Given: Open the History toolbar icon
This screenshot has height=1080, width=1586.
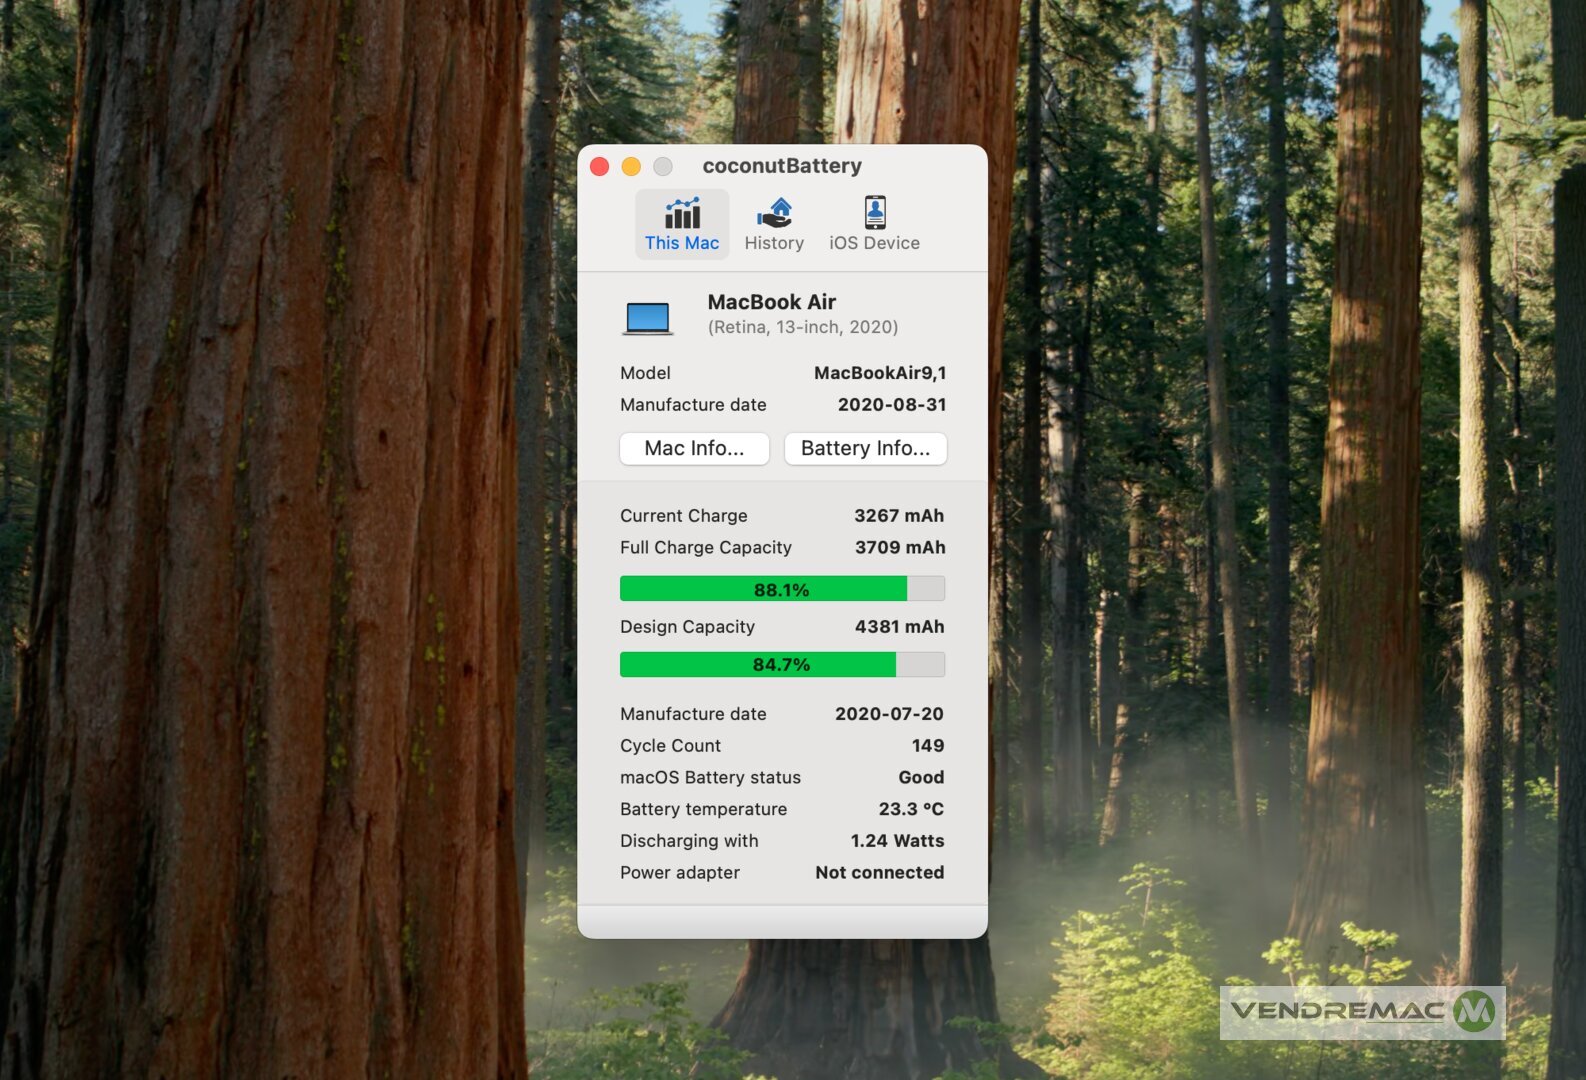Looking at the screenshot, I should [774, 213].
